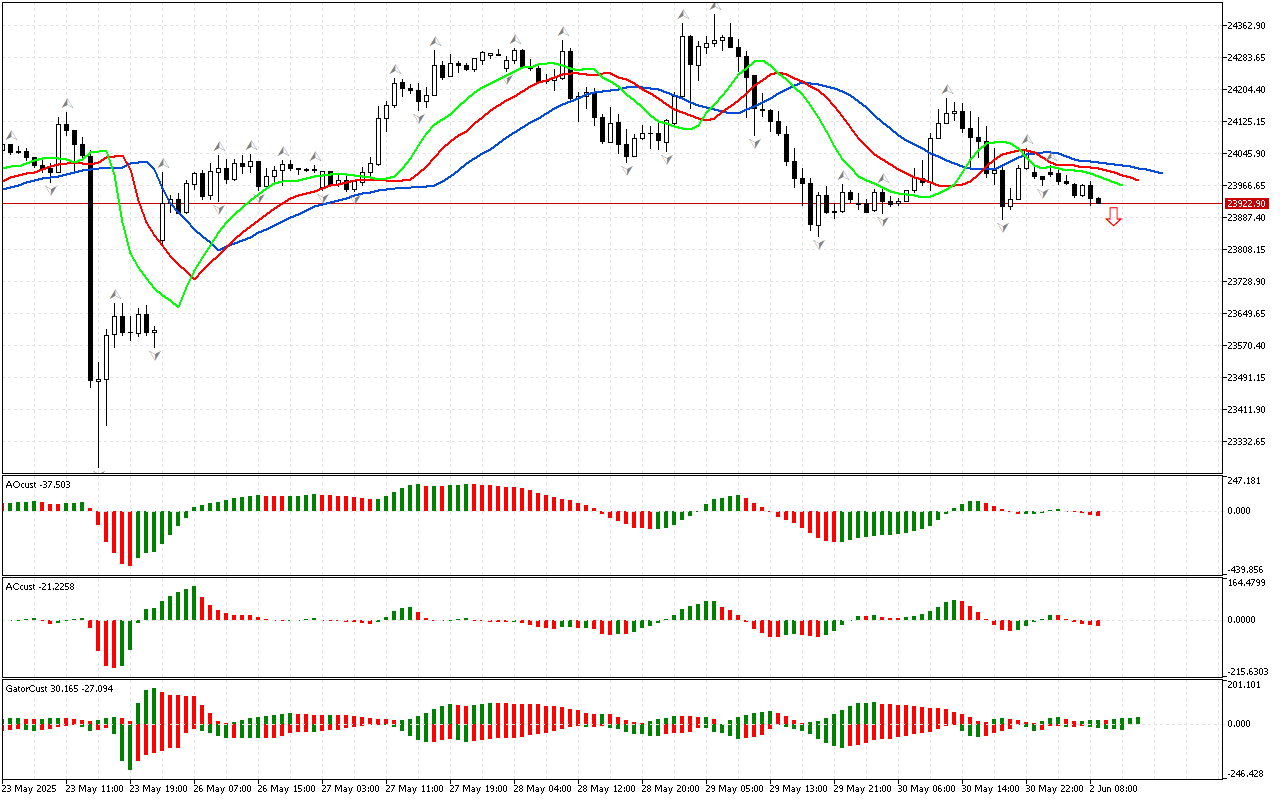
Task: Select the fractal arrow above the highest candle
Action: click(715, 6)
